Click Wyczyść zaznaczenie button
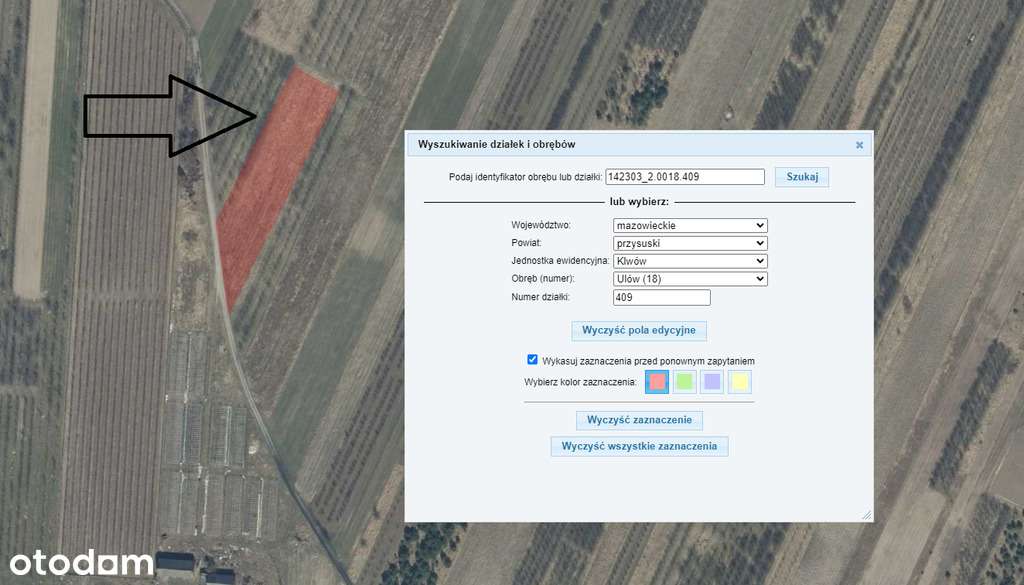The height and width of the screenshot is (585, 1024). (639, 420)
